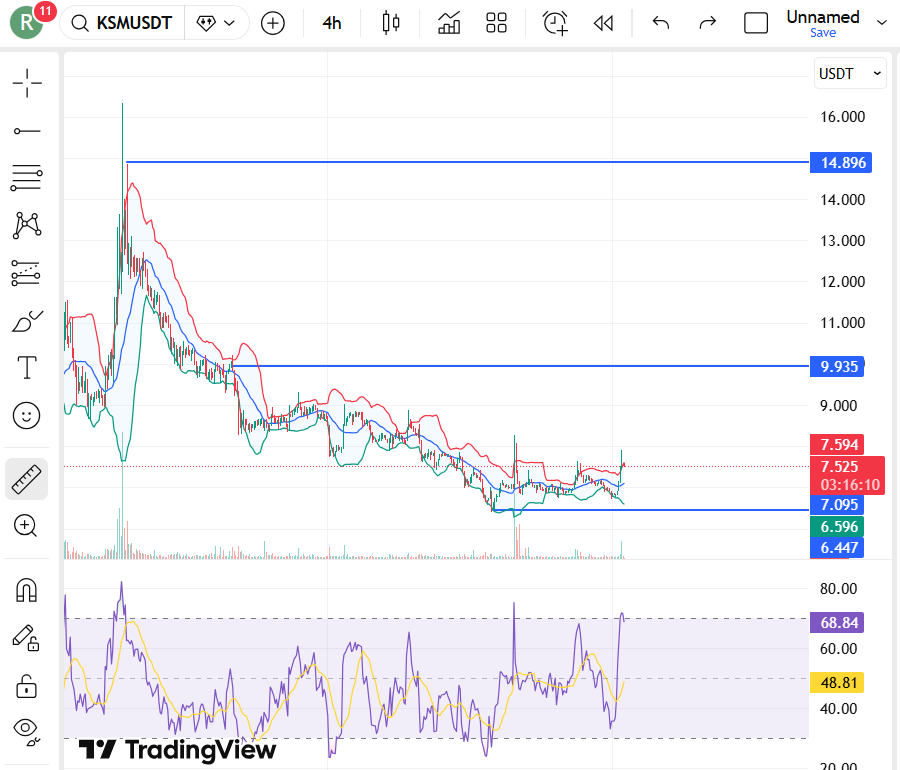Open the indicators menu

449,22
